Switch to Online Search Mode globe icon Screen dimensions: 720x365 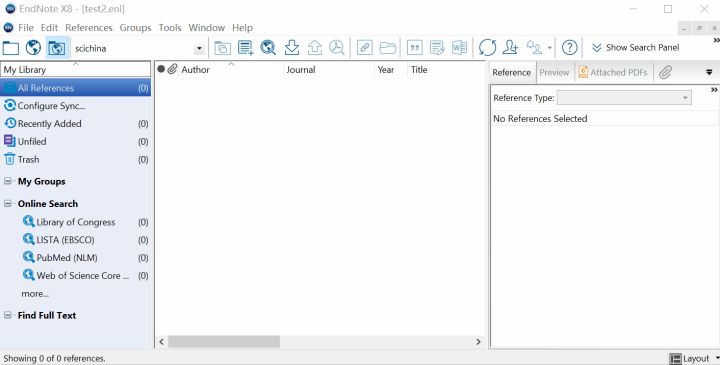pyautogui.click(x=33, y=48)
